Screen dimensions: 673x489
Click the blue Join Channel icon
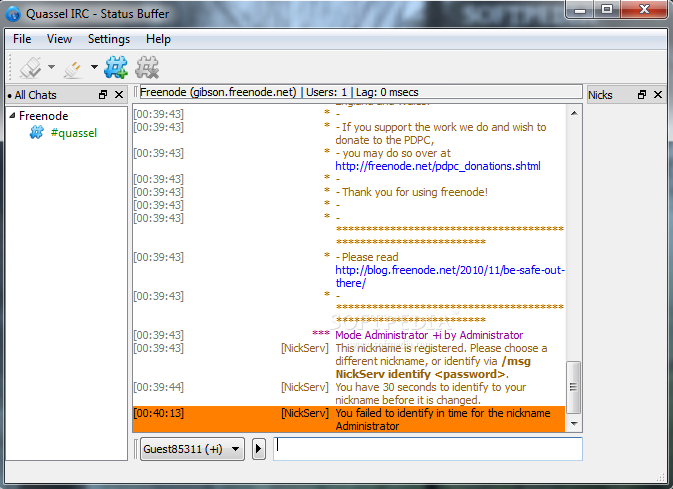[x=115, y=67]
